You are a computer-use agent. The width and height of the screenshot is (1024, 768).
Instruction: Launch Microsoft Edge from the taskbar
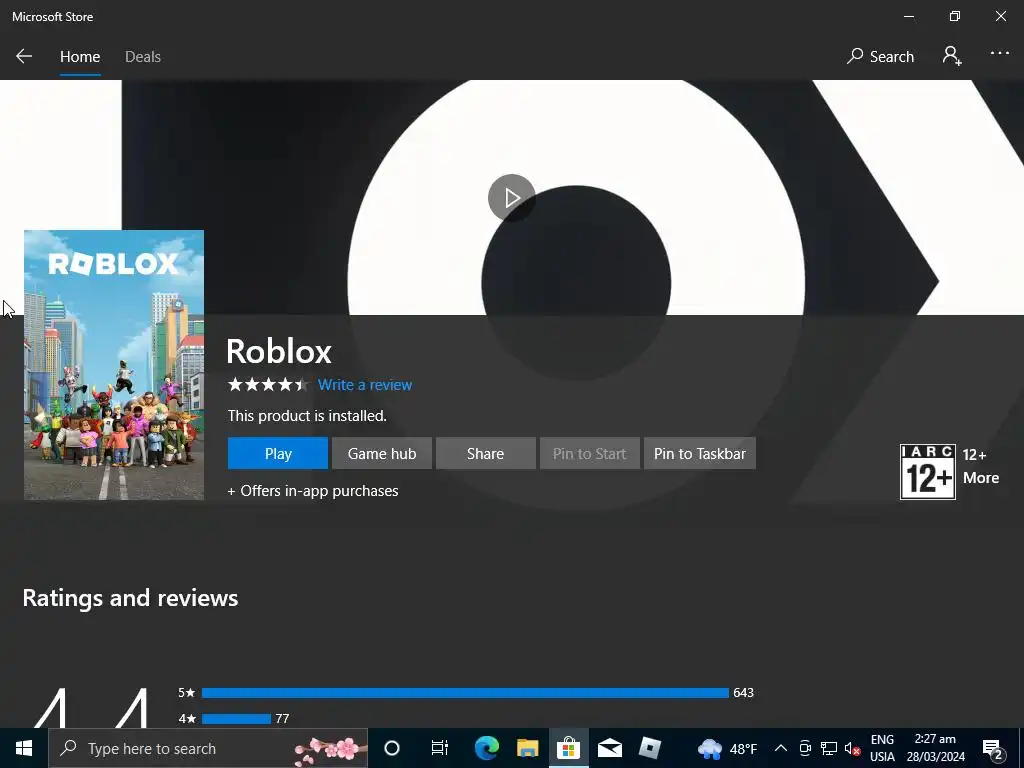tap(487, 748)
